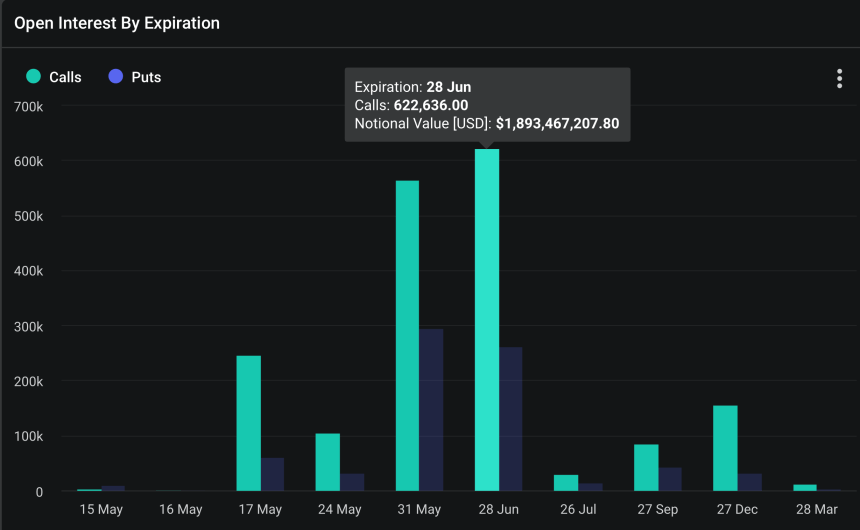Click the 31 May puts bar

(x=431, y=410)
